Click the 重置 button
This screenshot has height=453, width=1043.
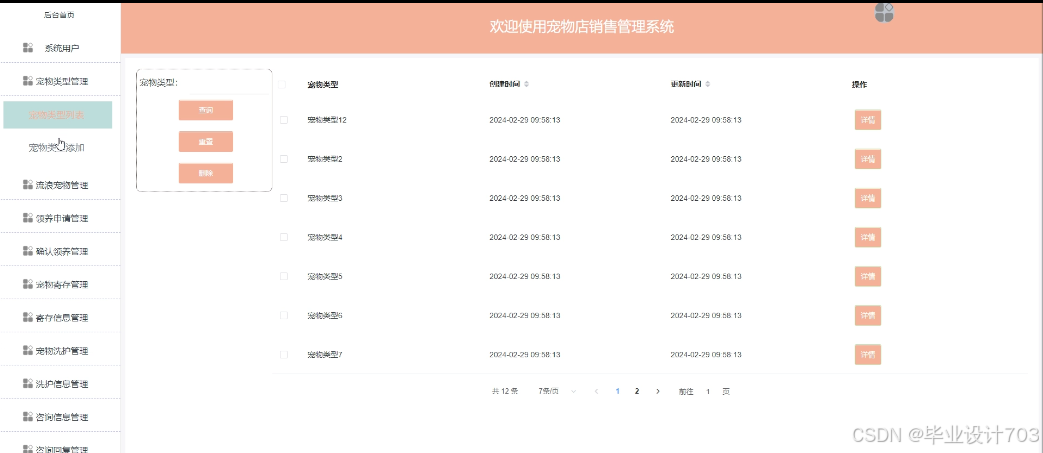206,142
